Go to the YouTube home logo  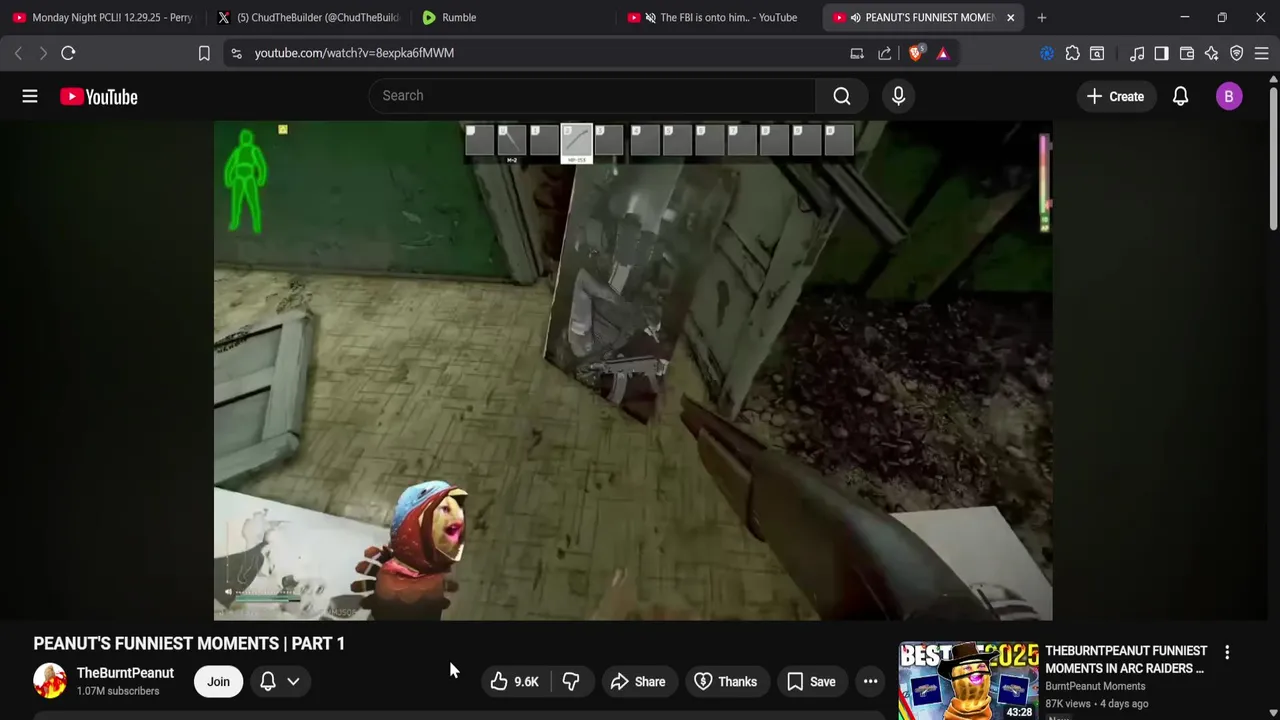98,96
